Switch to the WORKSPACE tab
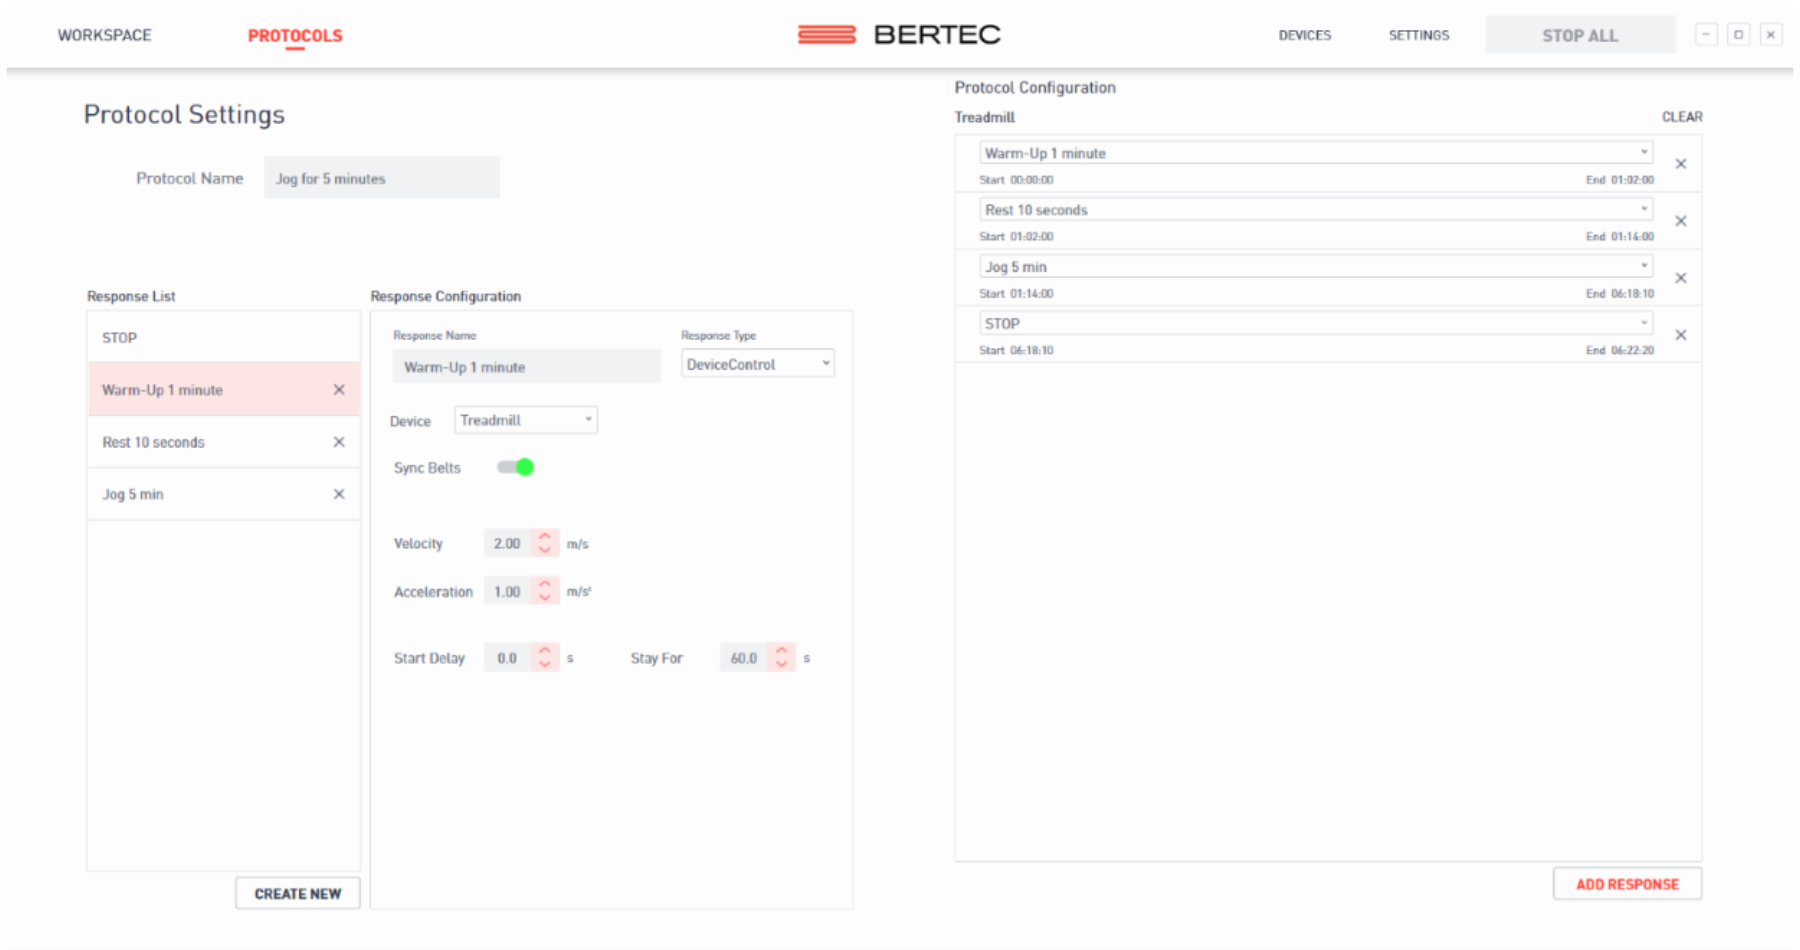 click(x=104, y=35)
